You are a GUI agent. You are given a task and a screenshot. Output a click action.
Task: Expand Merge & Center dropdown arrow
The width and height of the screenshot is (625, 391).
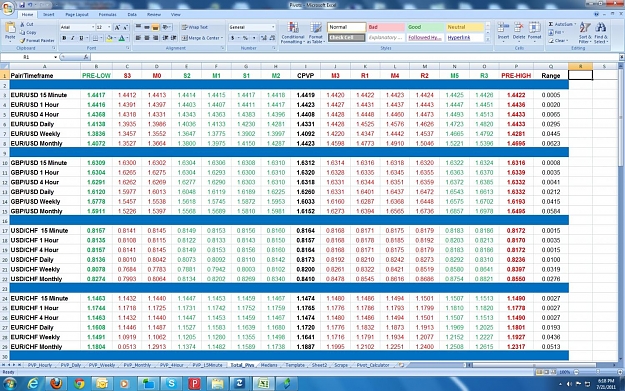click(x=222, y=38)
